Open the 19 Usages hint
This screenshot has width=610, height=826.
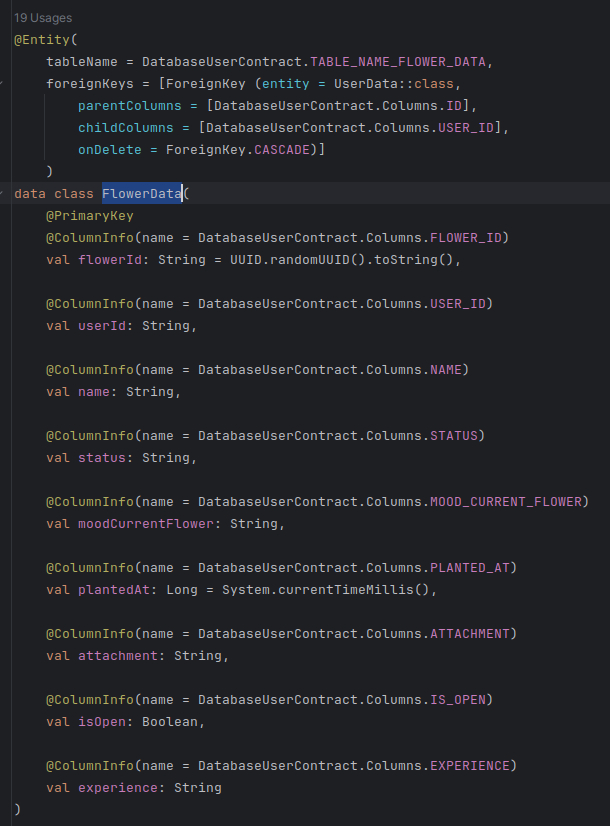pos(43,18)
